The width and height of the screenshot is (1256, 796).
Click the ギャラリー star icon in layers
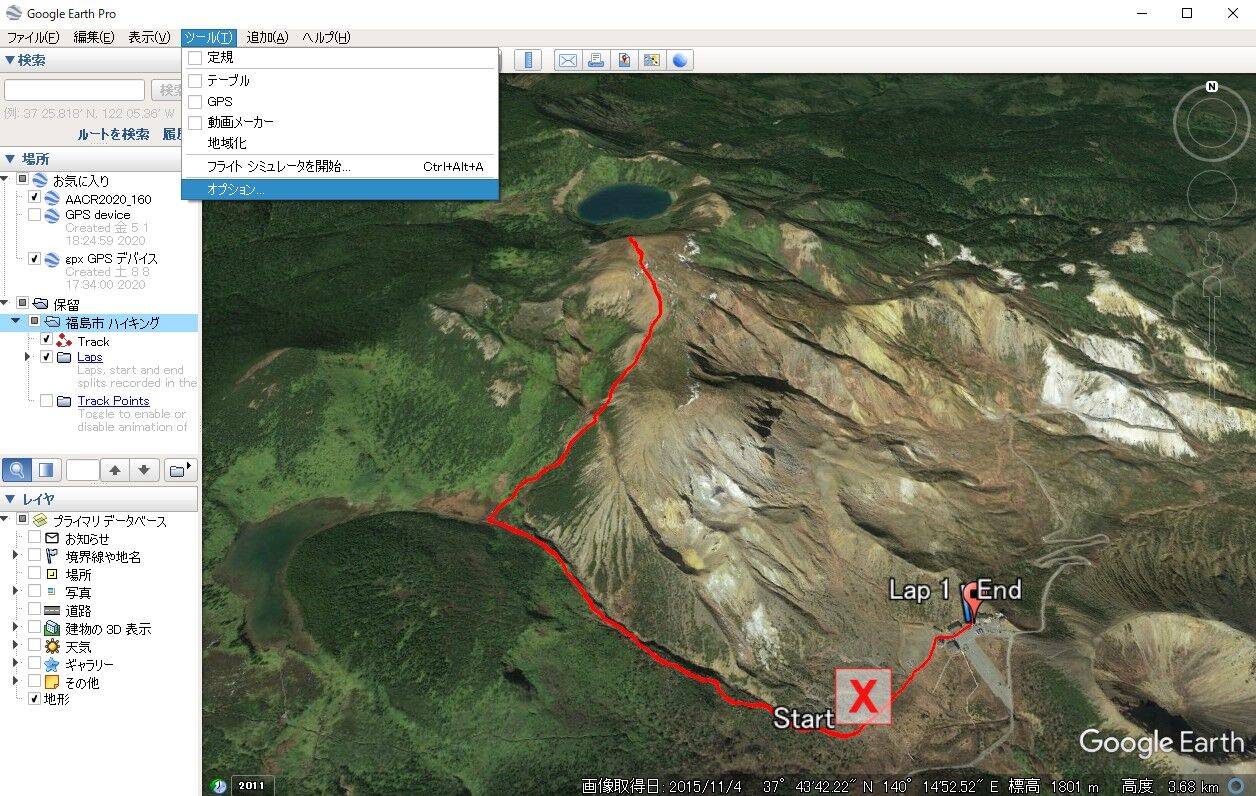coord(52,665)
